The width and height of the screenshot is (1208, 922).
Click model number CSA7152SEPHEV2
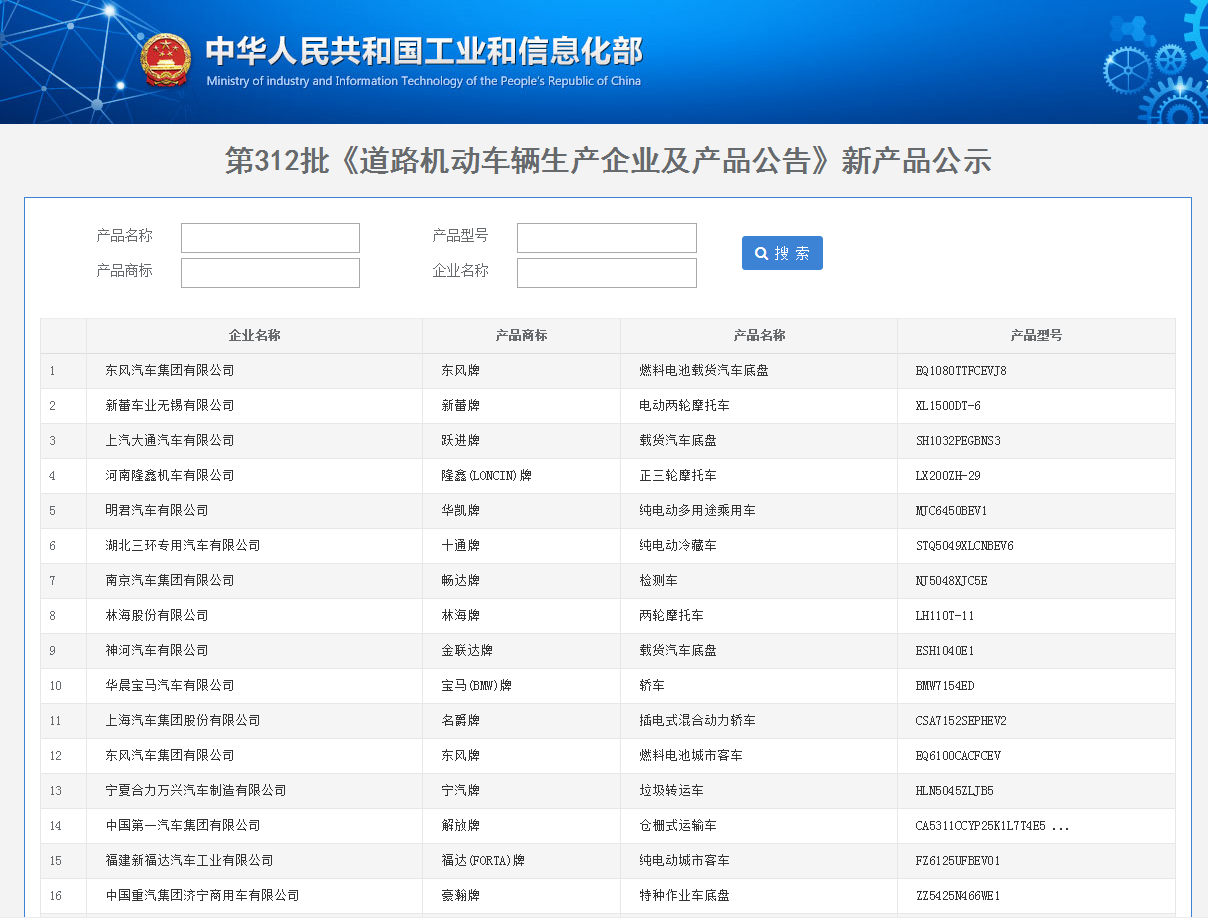pyautogui.click(x=961, y=721)
